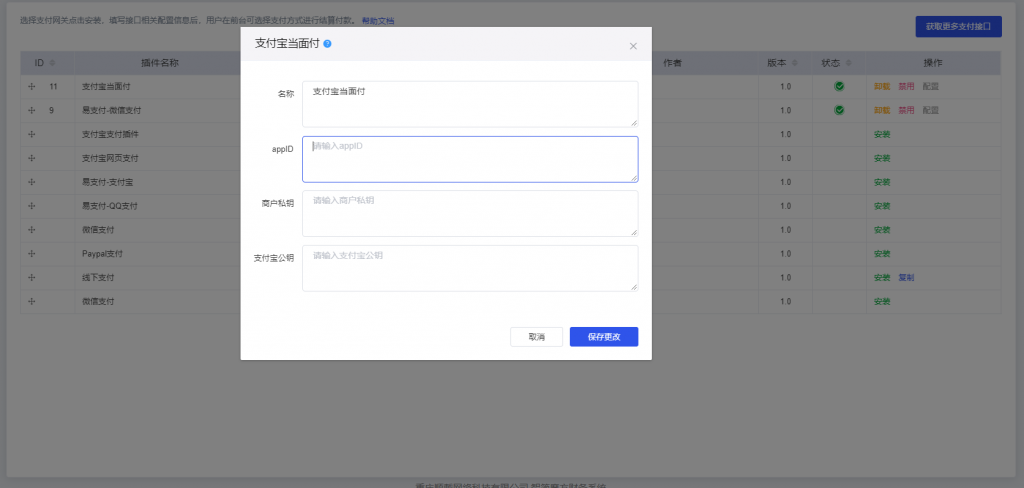1024x488 pixels.
Task: Click 卸载 for 易支付-微信支付 row
Action: [x=882, y=110]
